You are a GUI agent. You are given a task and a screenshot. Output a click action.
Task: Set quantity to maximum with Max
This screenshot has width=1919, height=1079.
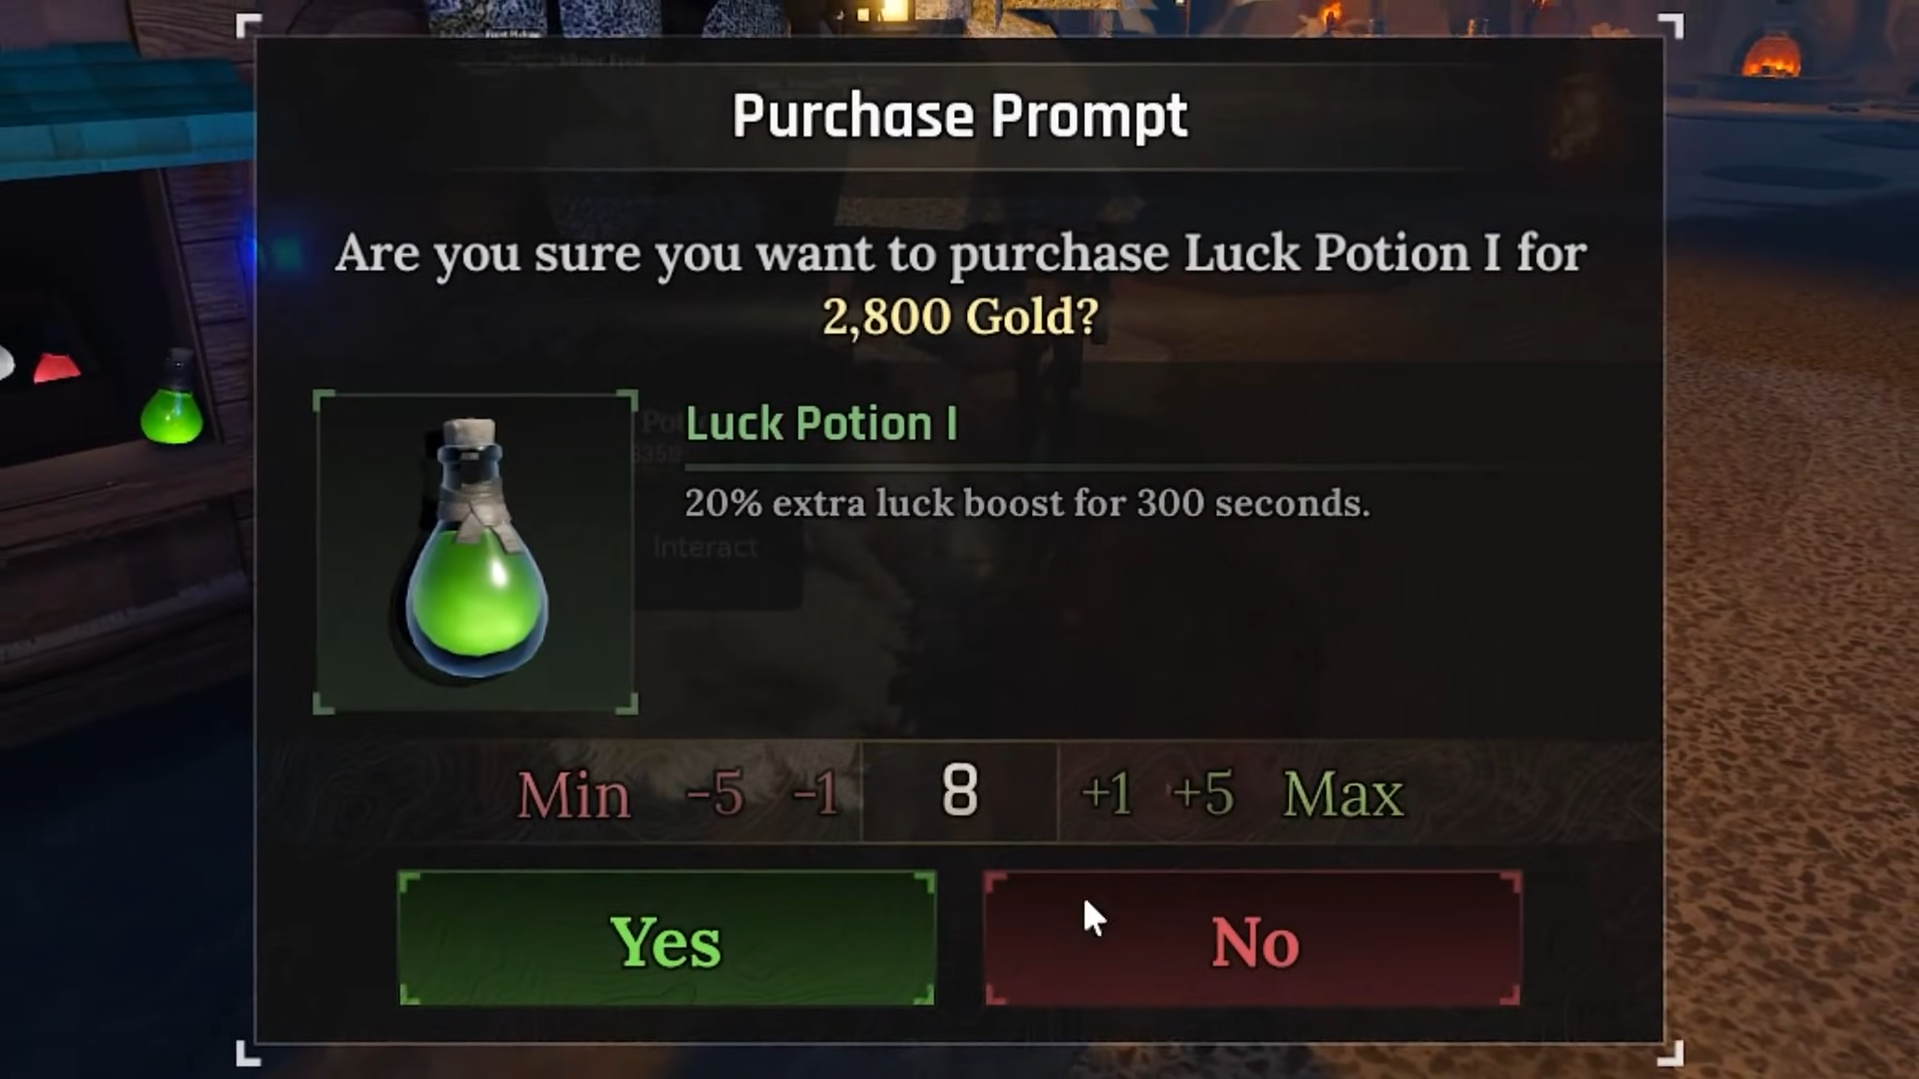(1343, 796)
